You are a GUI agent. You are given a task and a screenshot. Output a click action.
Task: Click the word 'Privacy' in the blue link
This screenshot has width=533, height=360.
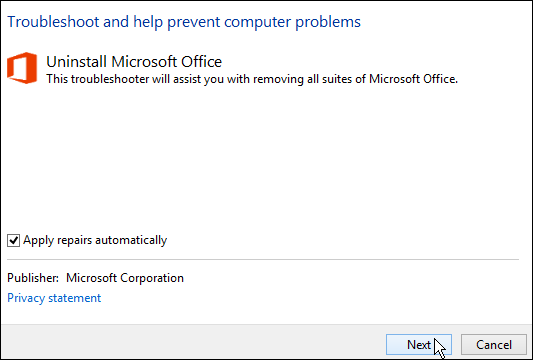point(26,298)
